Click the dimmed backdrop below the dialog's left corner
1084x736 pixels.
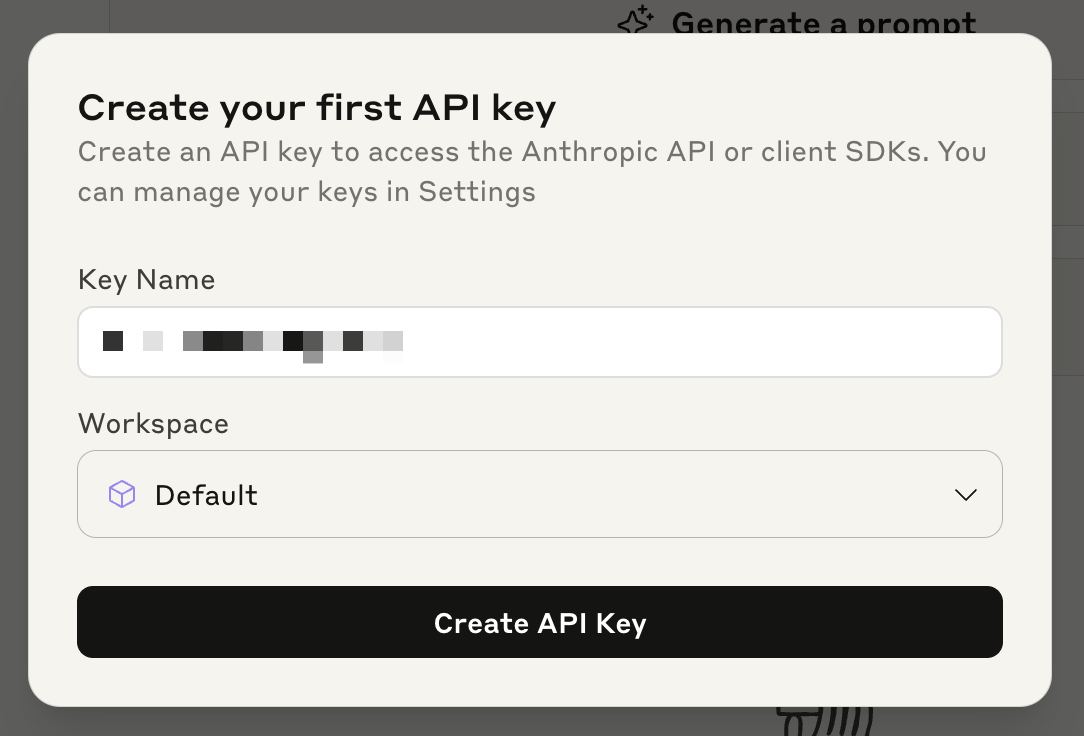click(x=60, y=722)
